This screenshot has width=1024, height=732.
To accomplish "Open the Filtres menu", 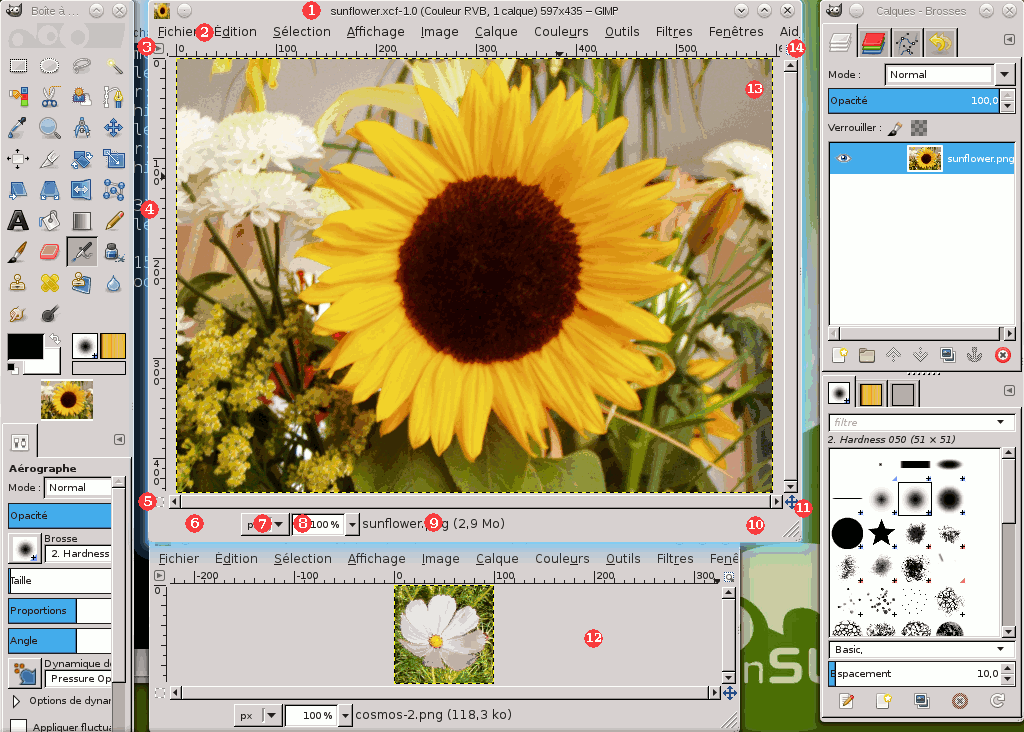I will click(x=673, y=31).
